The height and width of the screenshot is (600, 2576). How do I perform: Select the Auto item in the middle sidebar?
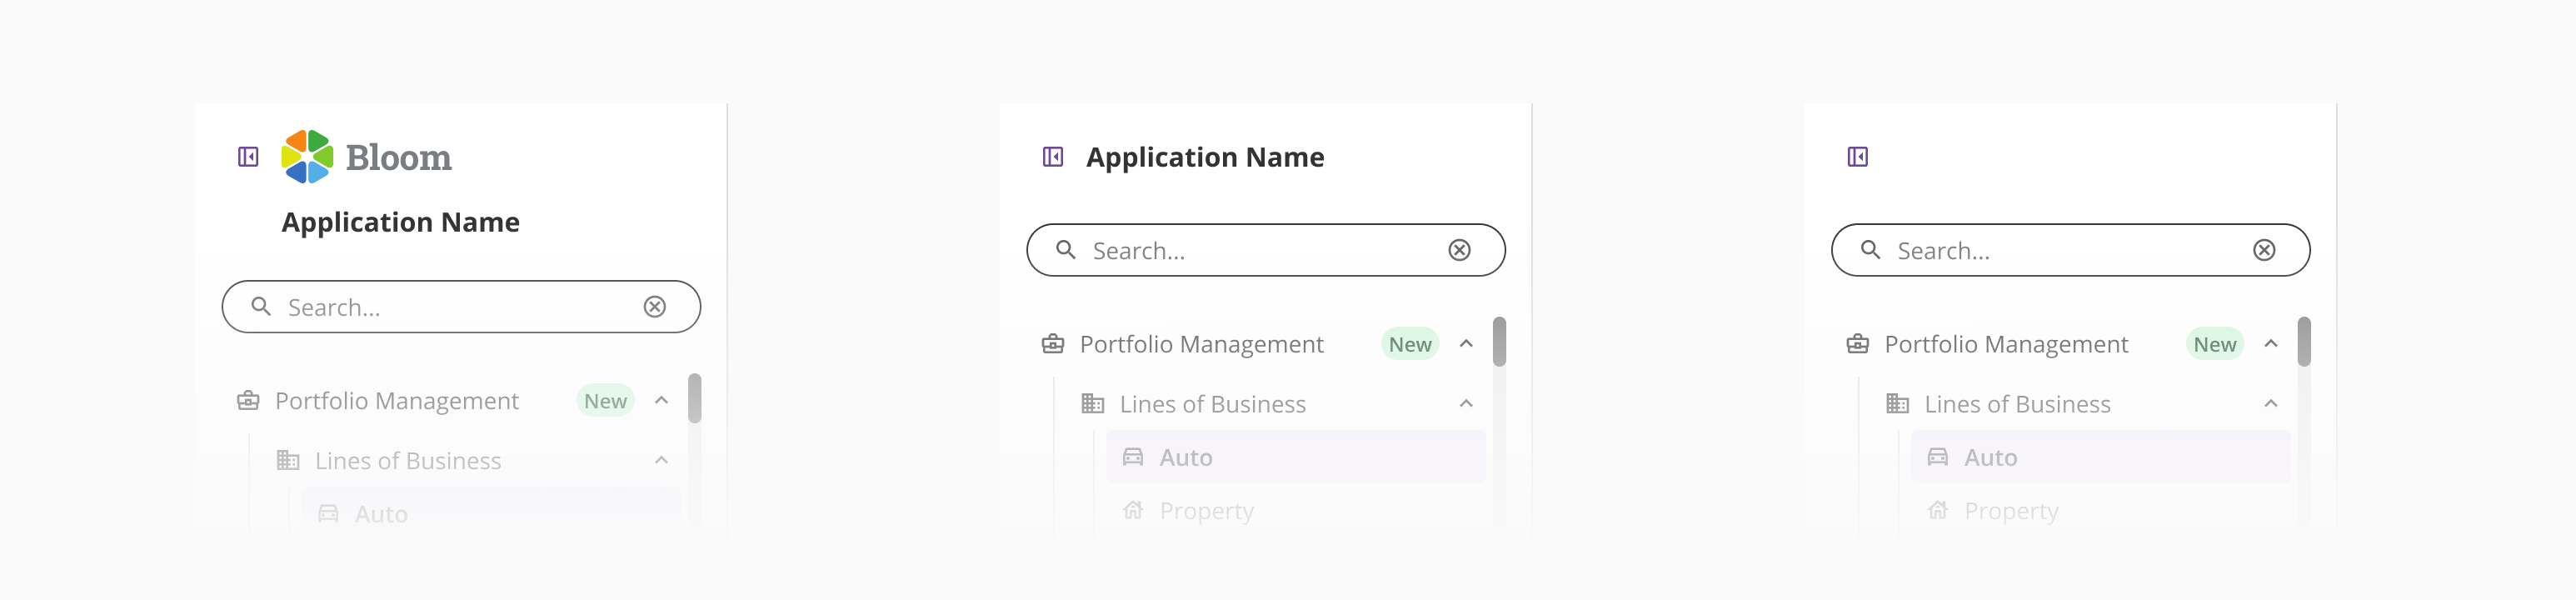1186,457
